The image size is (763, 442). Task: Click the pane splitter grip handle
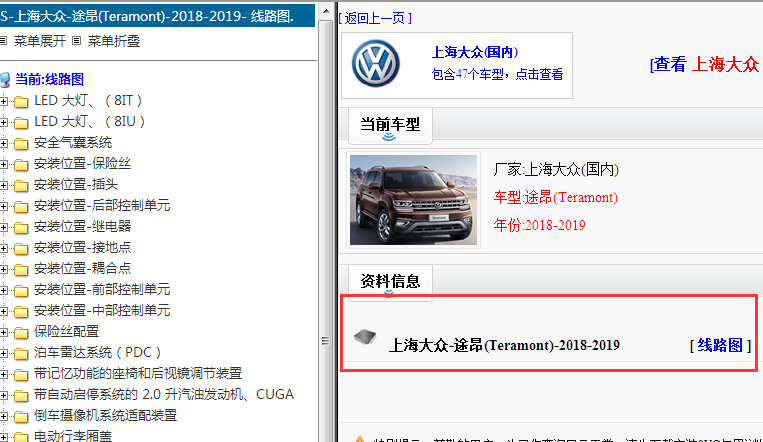point(325,341)
